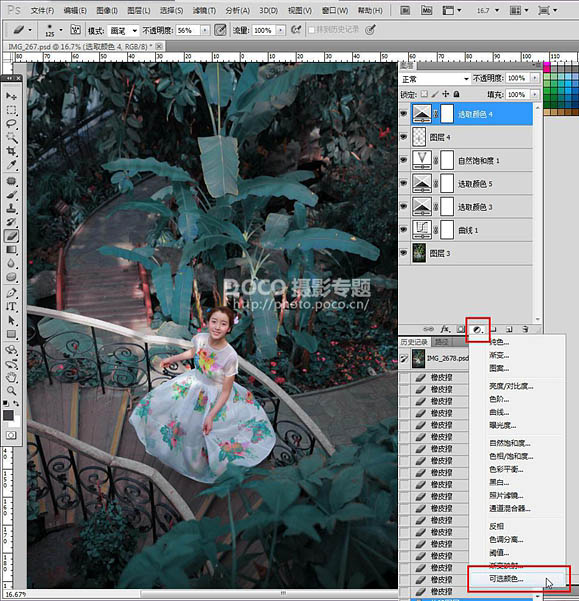The width and height of the screenshot is (579, 601).
Task: Select the History Brush tool
Action: pyautogui.click(x=11, y=222)
